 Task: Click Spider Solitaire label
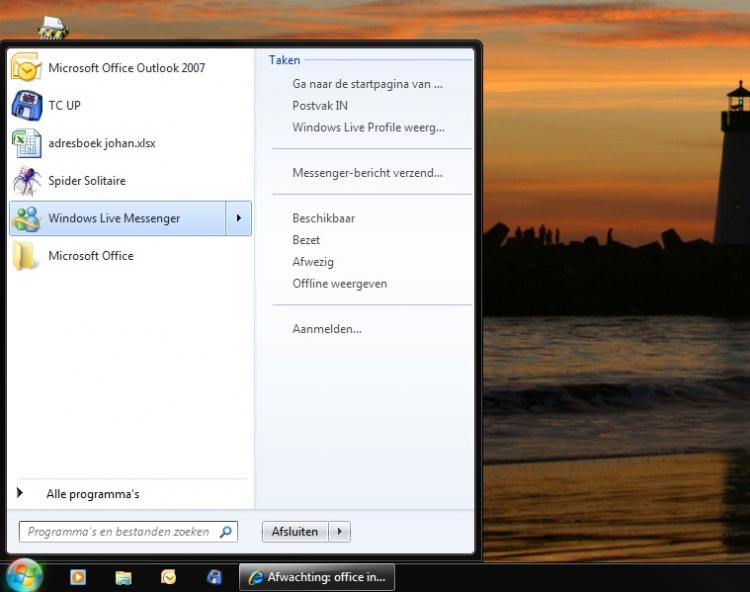point(87,181)
